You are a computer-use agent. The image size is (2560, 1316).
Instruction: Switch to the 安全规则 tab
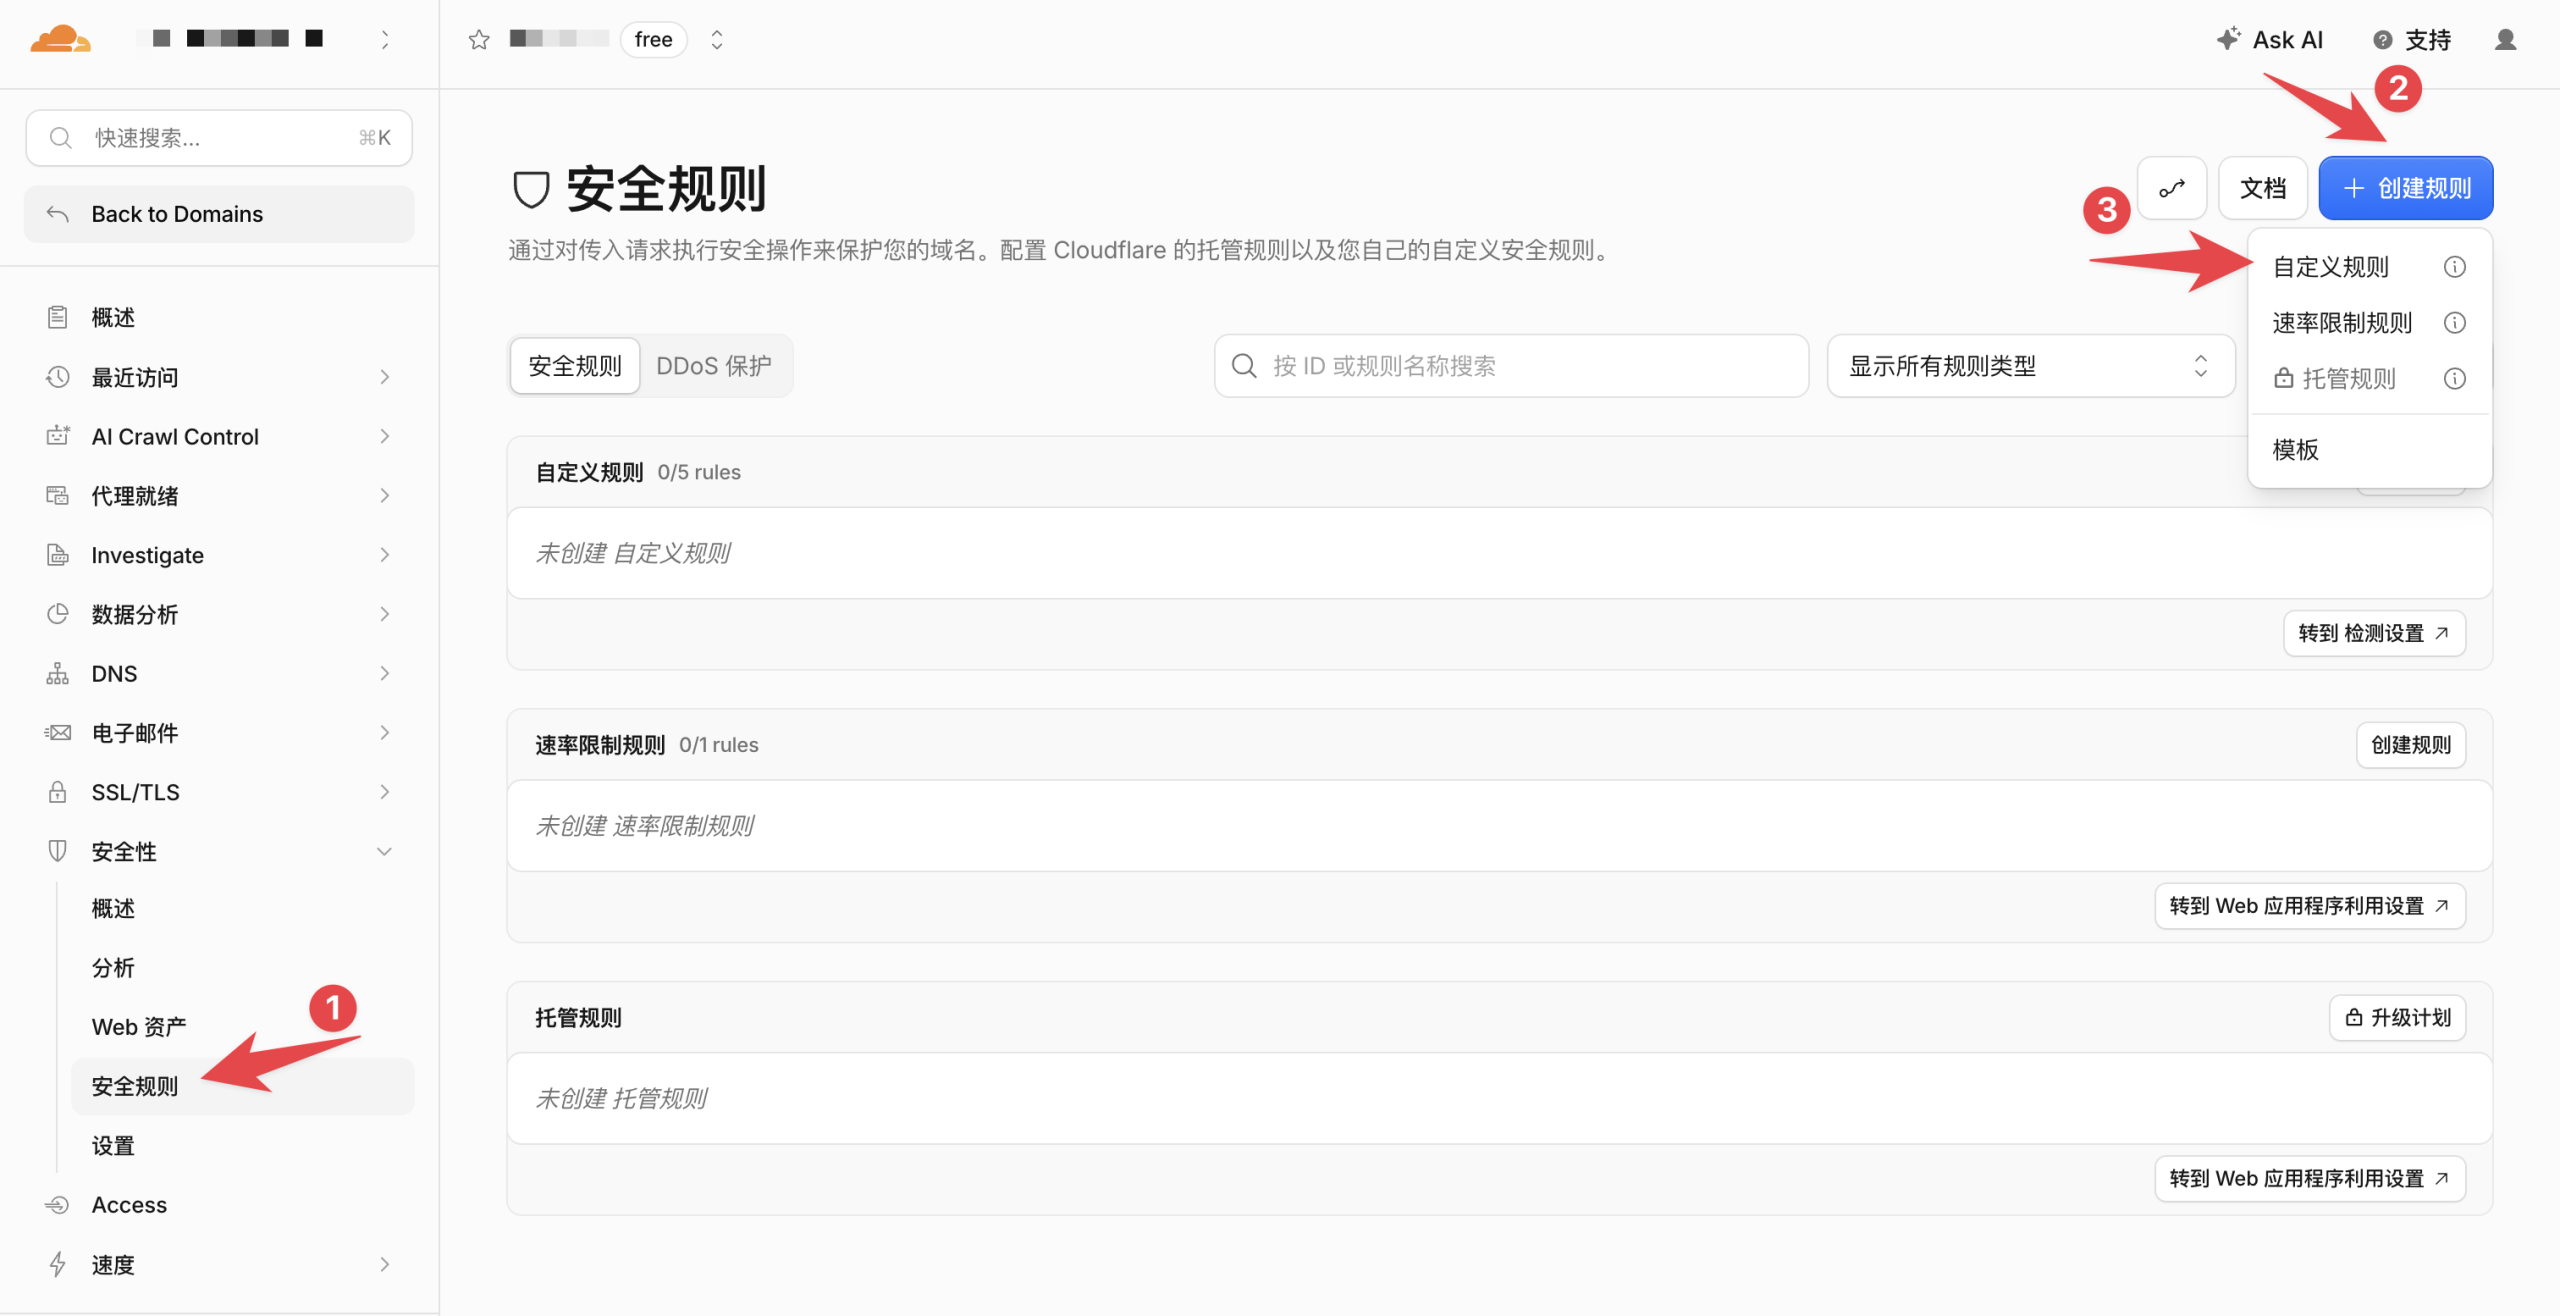click(575, 366)
